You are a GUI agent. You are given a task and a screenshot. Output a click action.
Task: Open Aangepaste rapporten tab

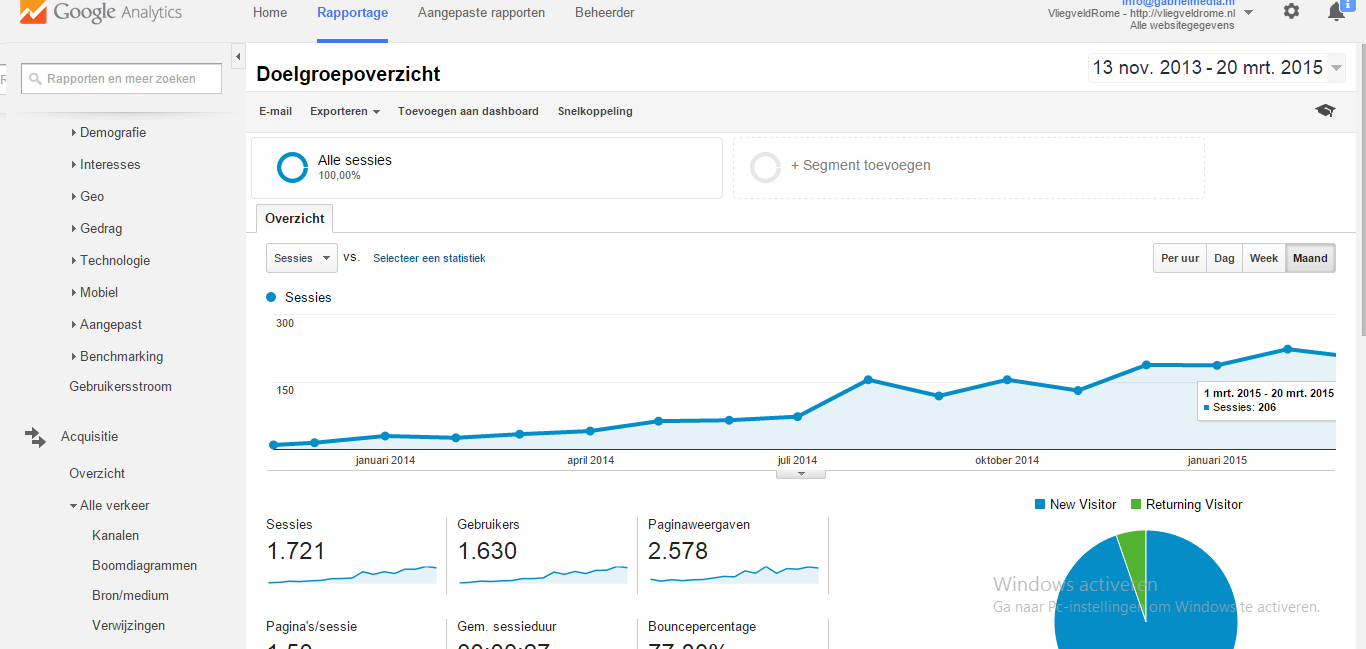(x=481, y=13)
